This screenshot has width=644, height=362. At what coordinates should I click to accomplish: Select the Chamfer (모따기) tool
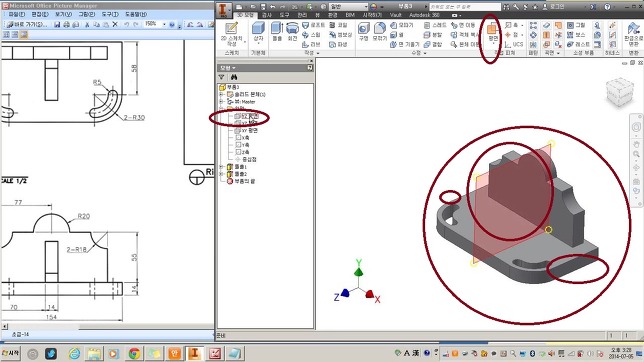[x=402, y=25]
